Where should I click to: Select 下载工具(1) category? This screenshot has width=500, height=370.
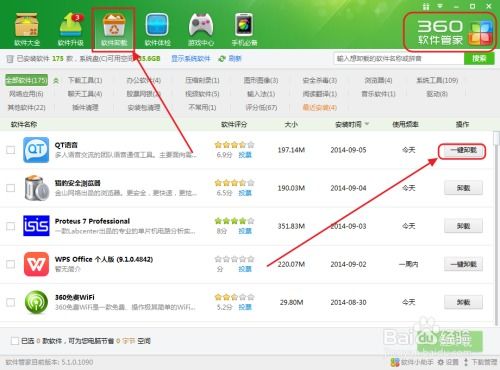85,80
